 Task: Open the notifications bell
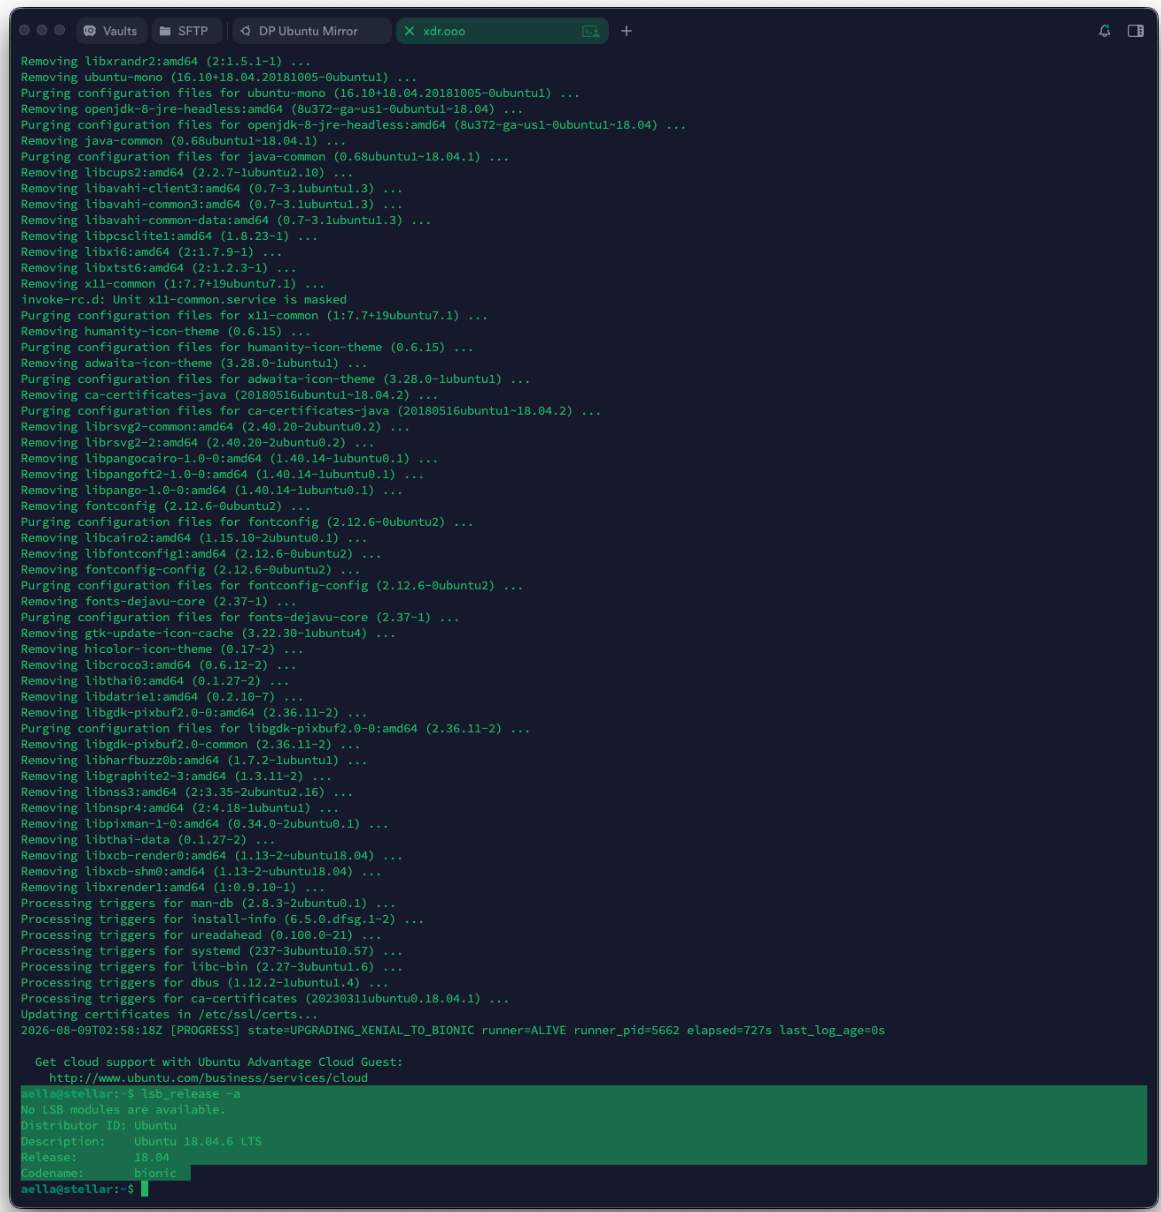[x=1104, y=31]
